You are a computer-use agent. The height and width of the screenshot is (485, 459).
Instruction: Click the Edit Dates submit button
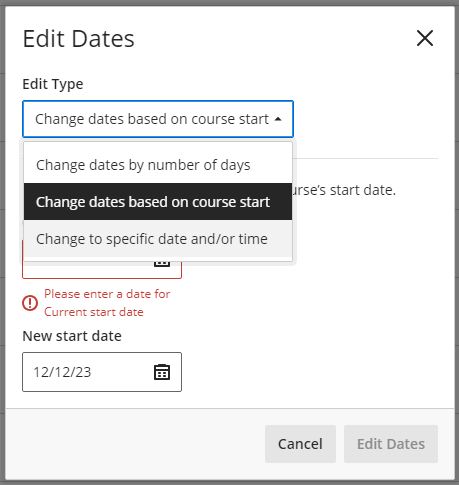click(391, 444)
